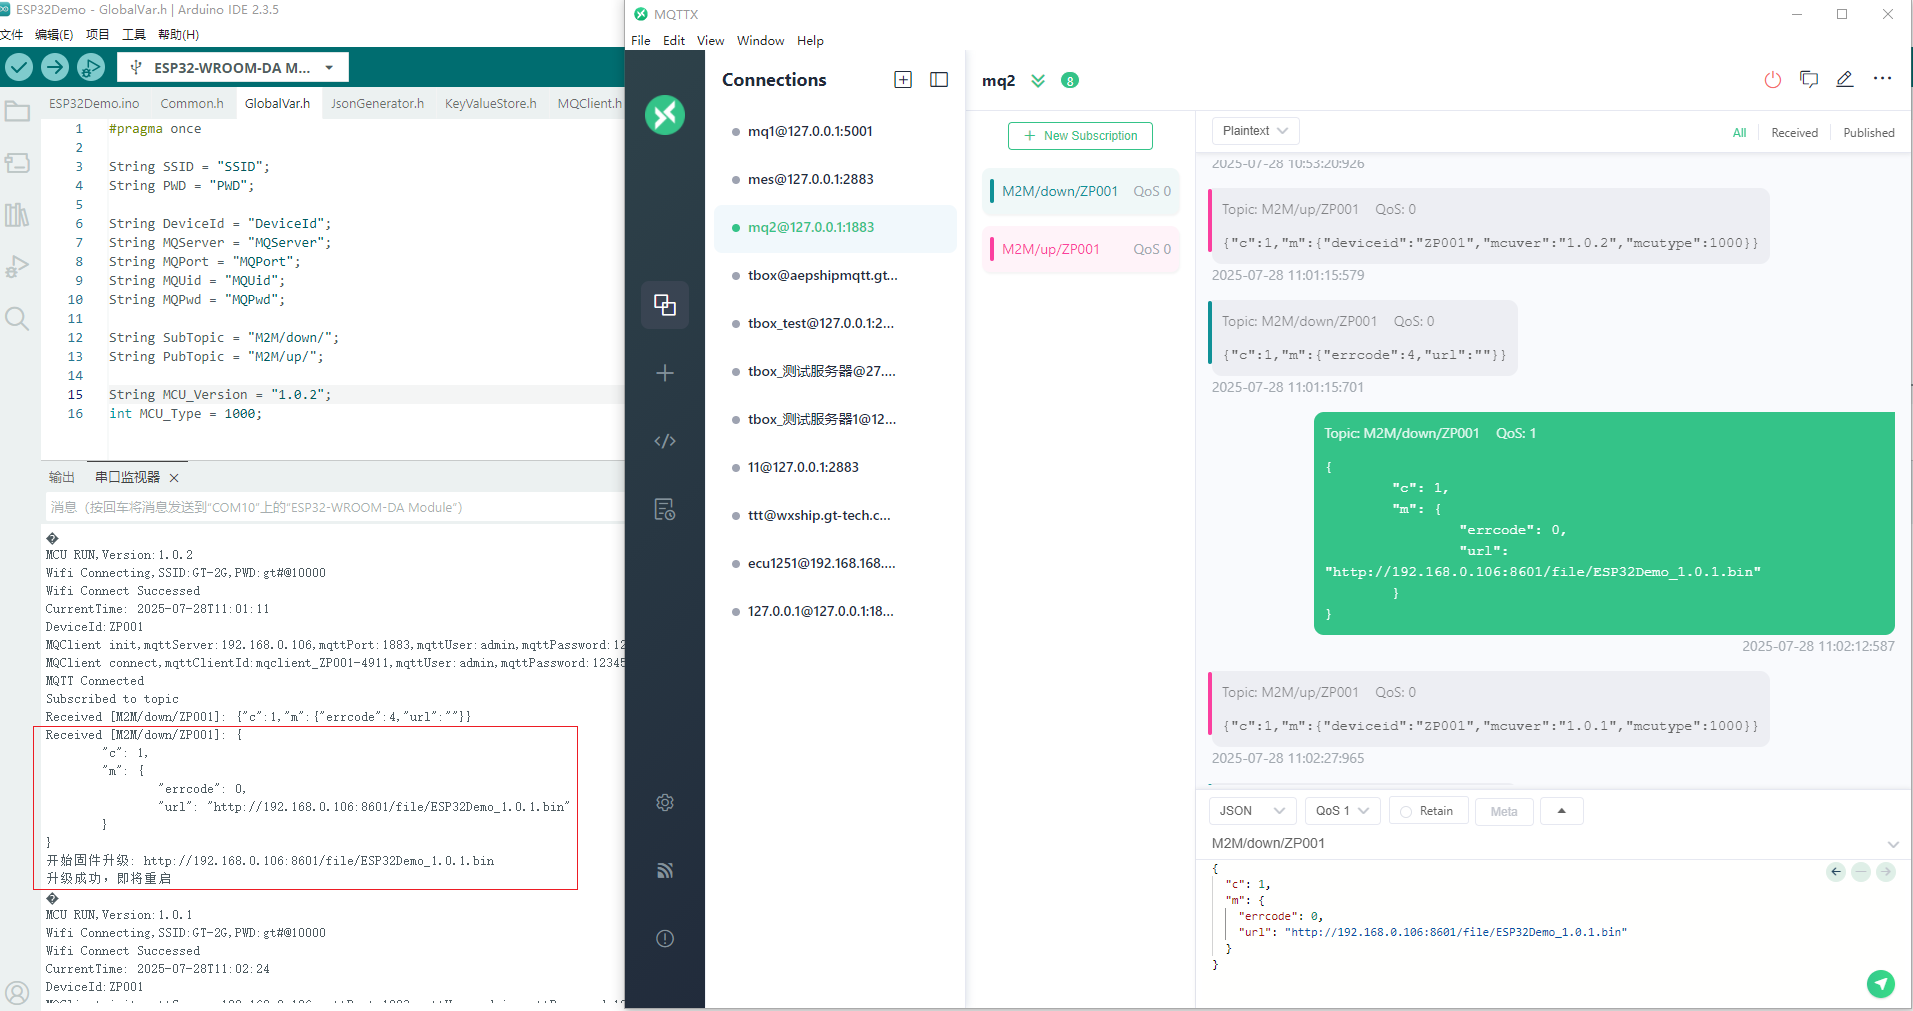This screenshot has width=1913, height=1011.
Task: Switch to the Common.h tab
Action: point(192,103)
